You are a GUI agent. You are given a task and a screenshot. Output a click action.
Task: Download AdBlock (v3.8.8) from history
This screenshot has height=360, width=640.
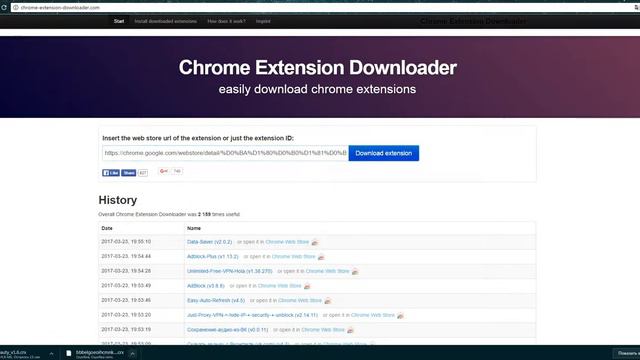[x=206, y=286]
